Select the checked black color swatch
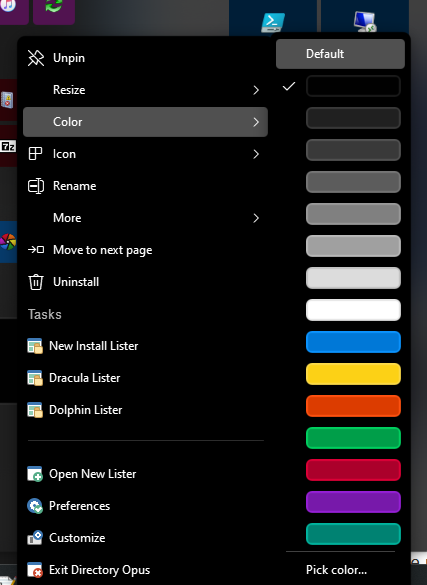 (353, 86)
